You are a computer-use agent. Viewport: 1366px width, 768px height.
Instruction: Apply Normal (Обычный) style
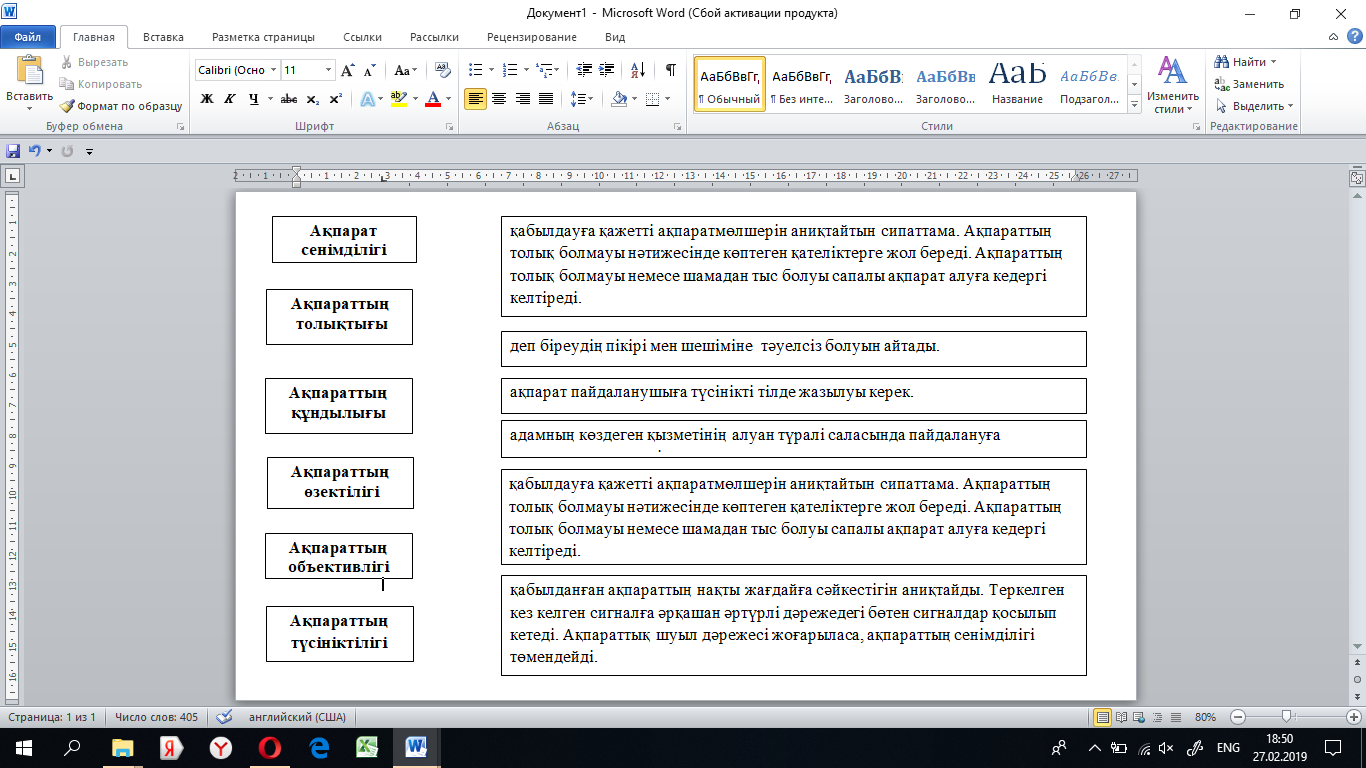[730, 83]
